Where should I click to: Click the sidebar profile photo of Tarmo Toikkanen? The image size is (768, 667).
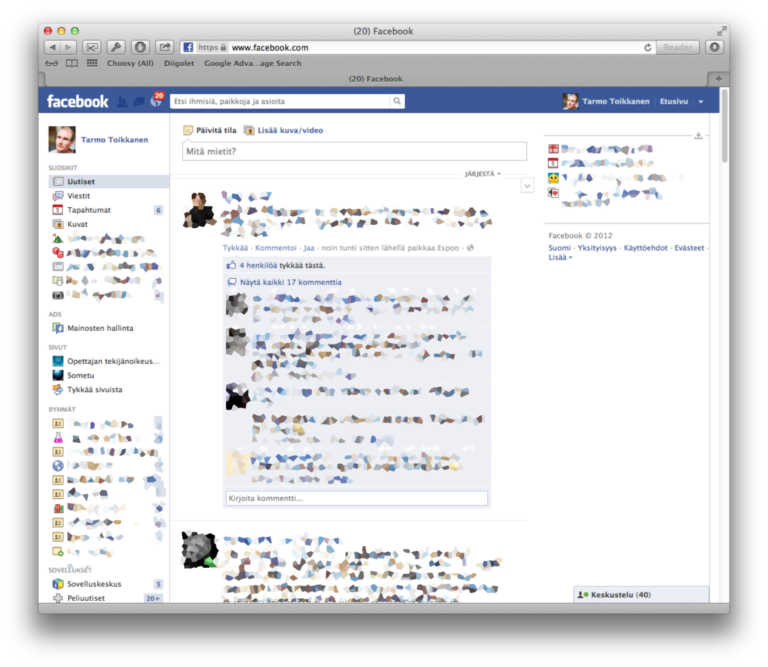[x=62, y=140]
